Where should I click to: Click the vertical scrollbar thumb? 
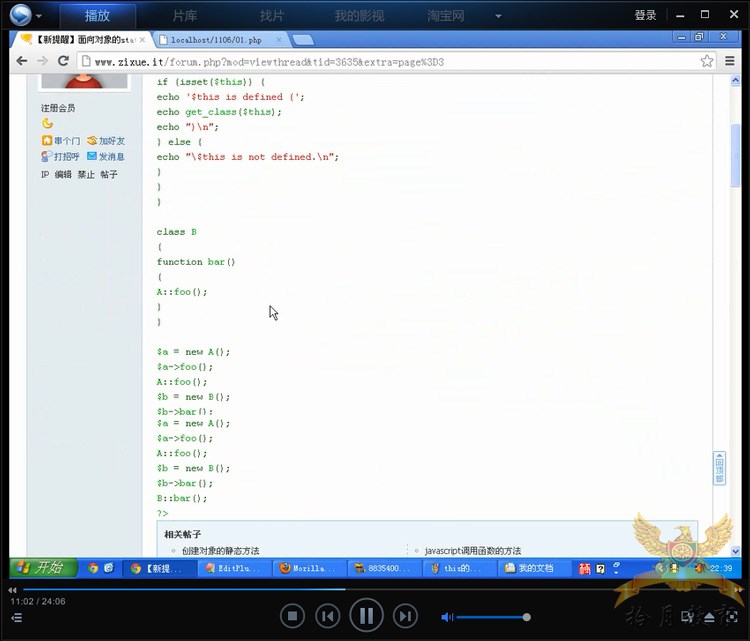pyautogui.click(x=735, y=156)
